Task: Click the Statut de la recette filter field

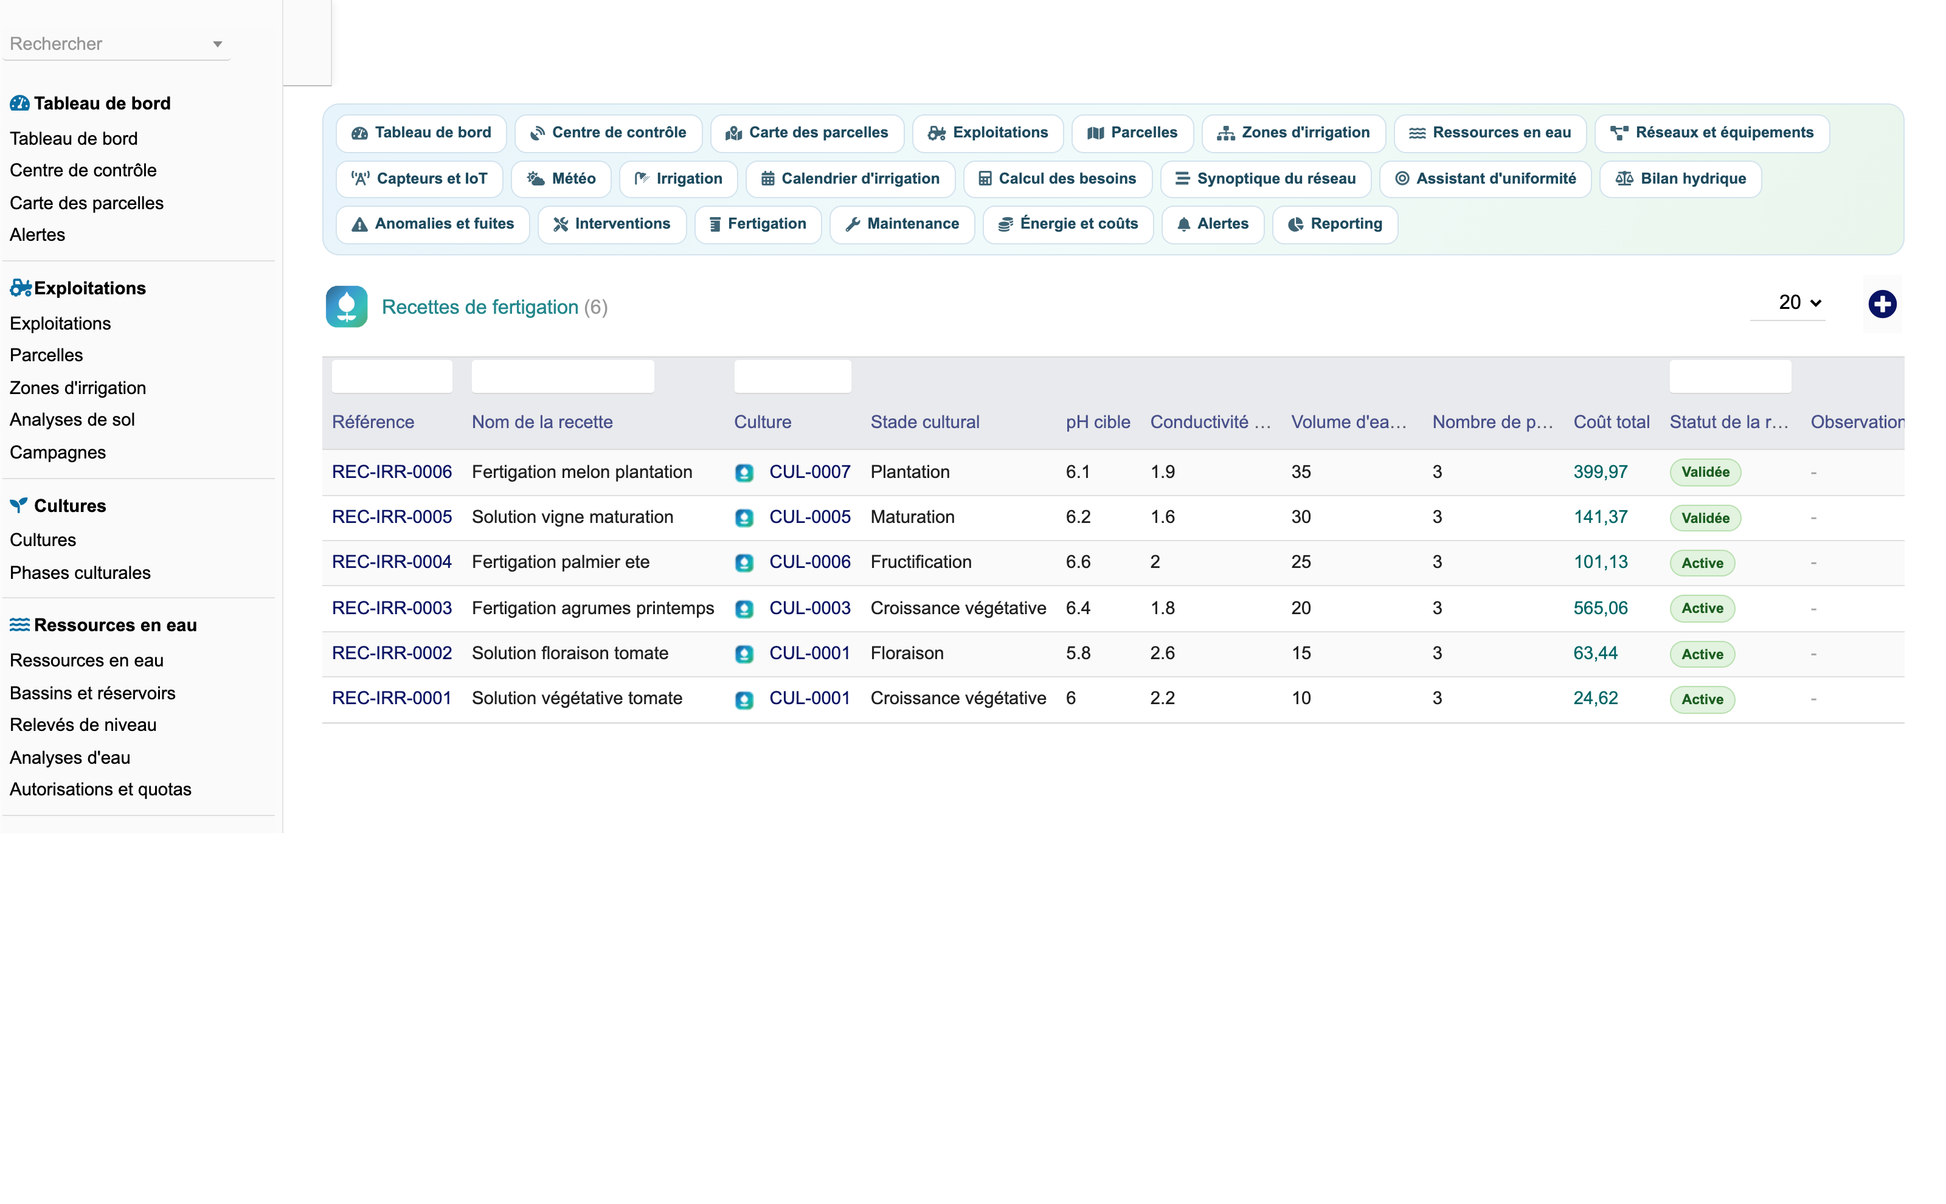Action: click(x=1730, y=377)
